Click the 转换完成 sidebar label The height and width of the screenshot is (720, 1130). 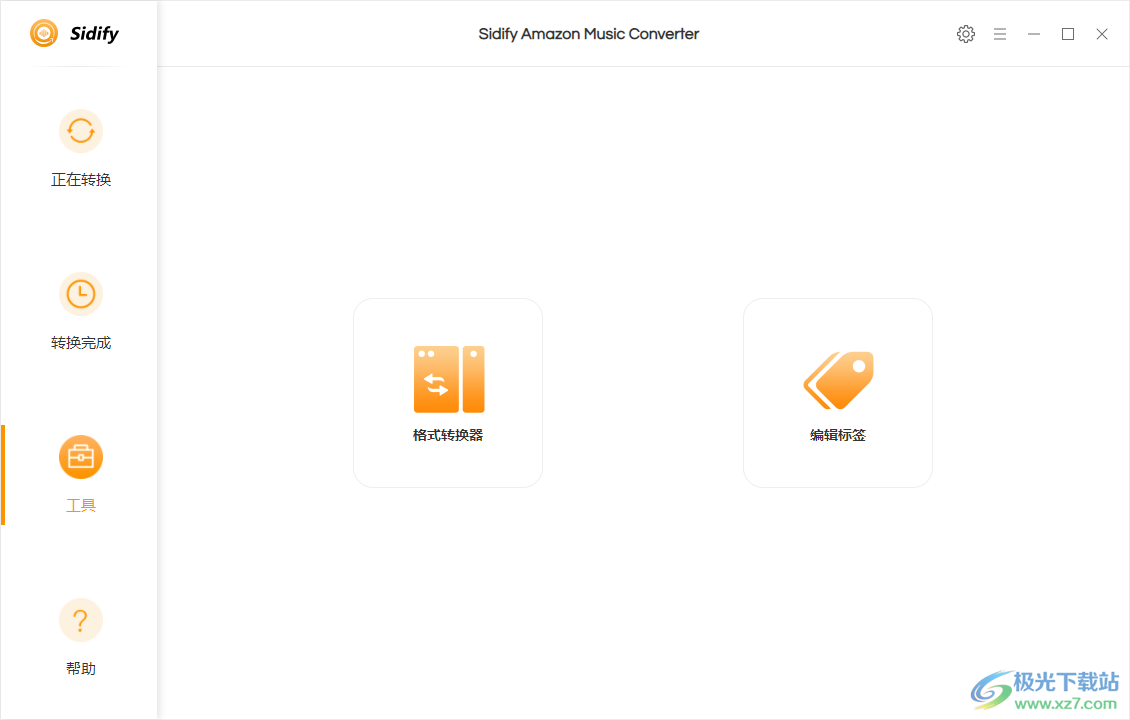[x=81, y=342]
